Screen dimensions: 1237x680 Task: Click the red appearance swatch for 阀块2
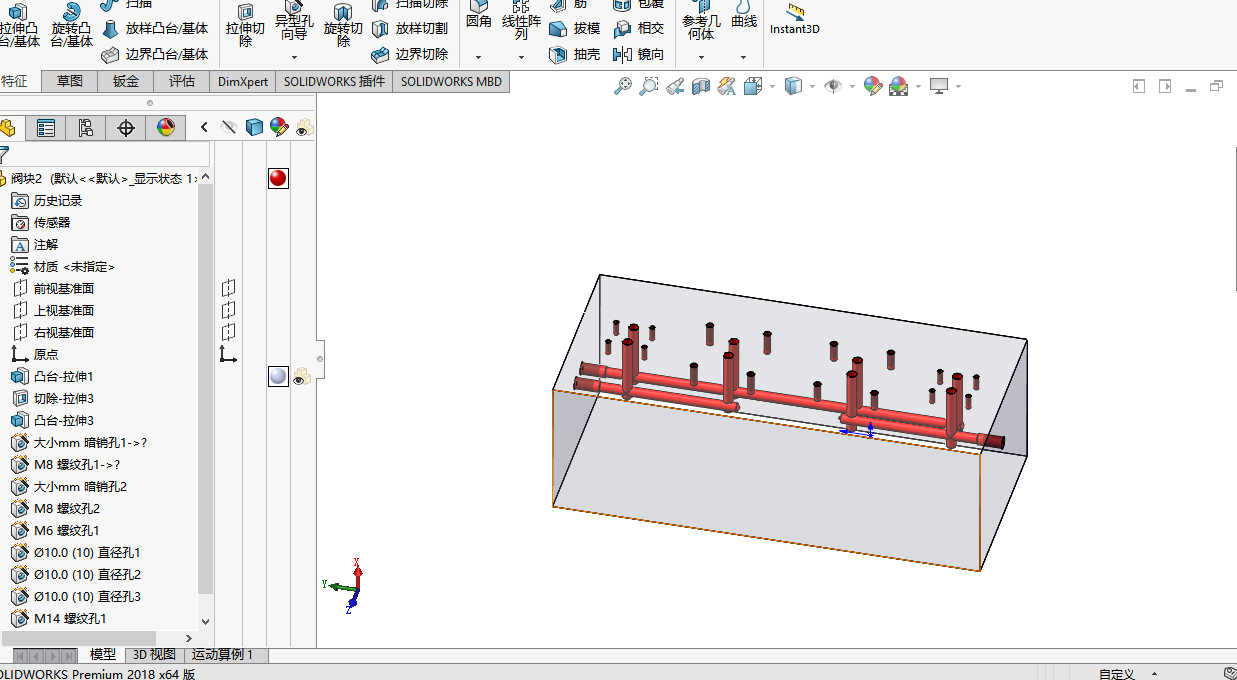(x=278, y=178)
